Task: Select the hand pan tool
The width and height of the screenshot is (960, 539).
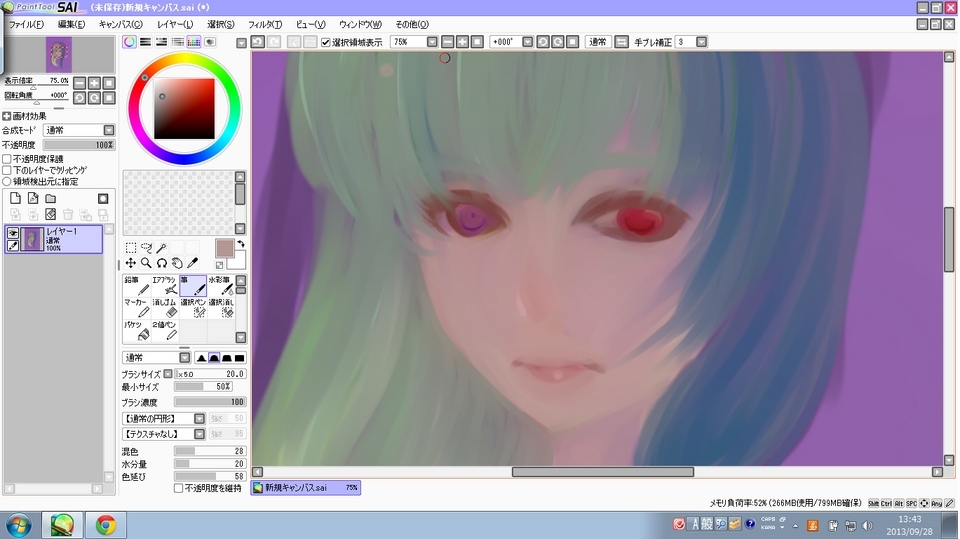Action: [x=177, y=263]
